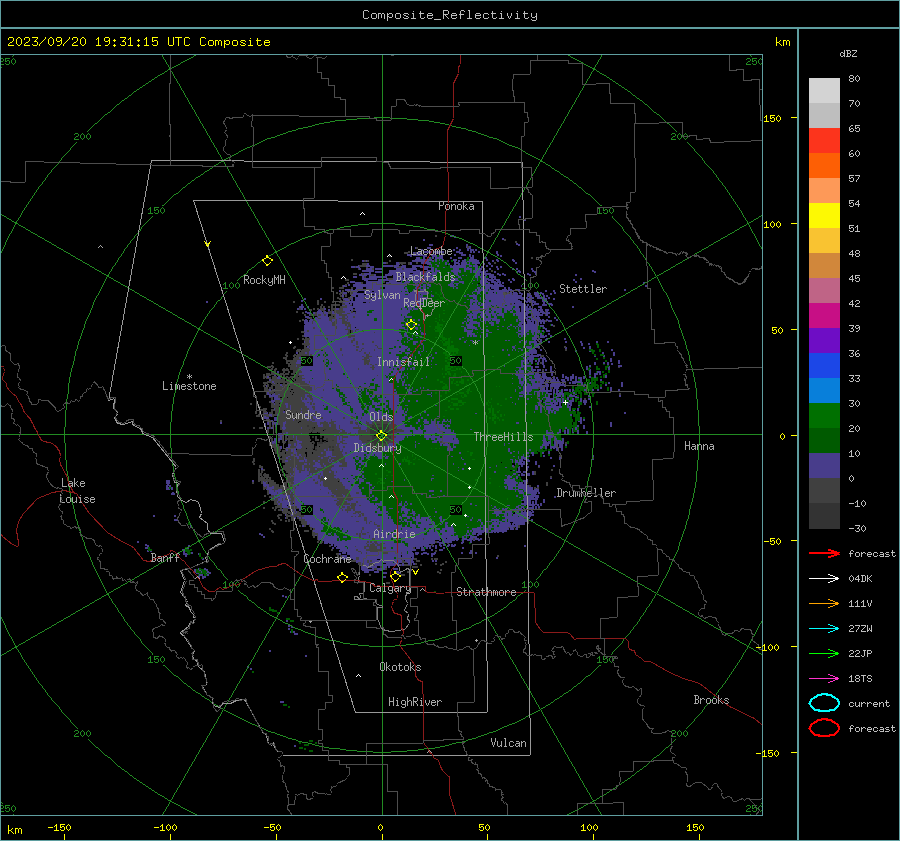Click the RockyMH label
Viewport: 900px width, 841px height.
pos(264,280)
